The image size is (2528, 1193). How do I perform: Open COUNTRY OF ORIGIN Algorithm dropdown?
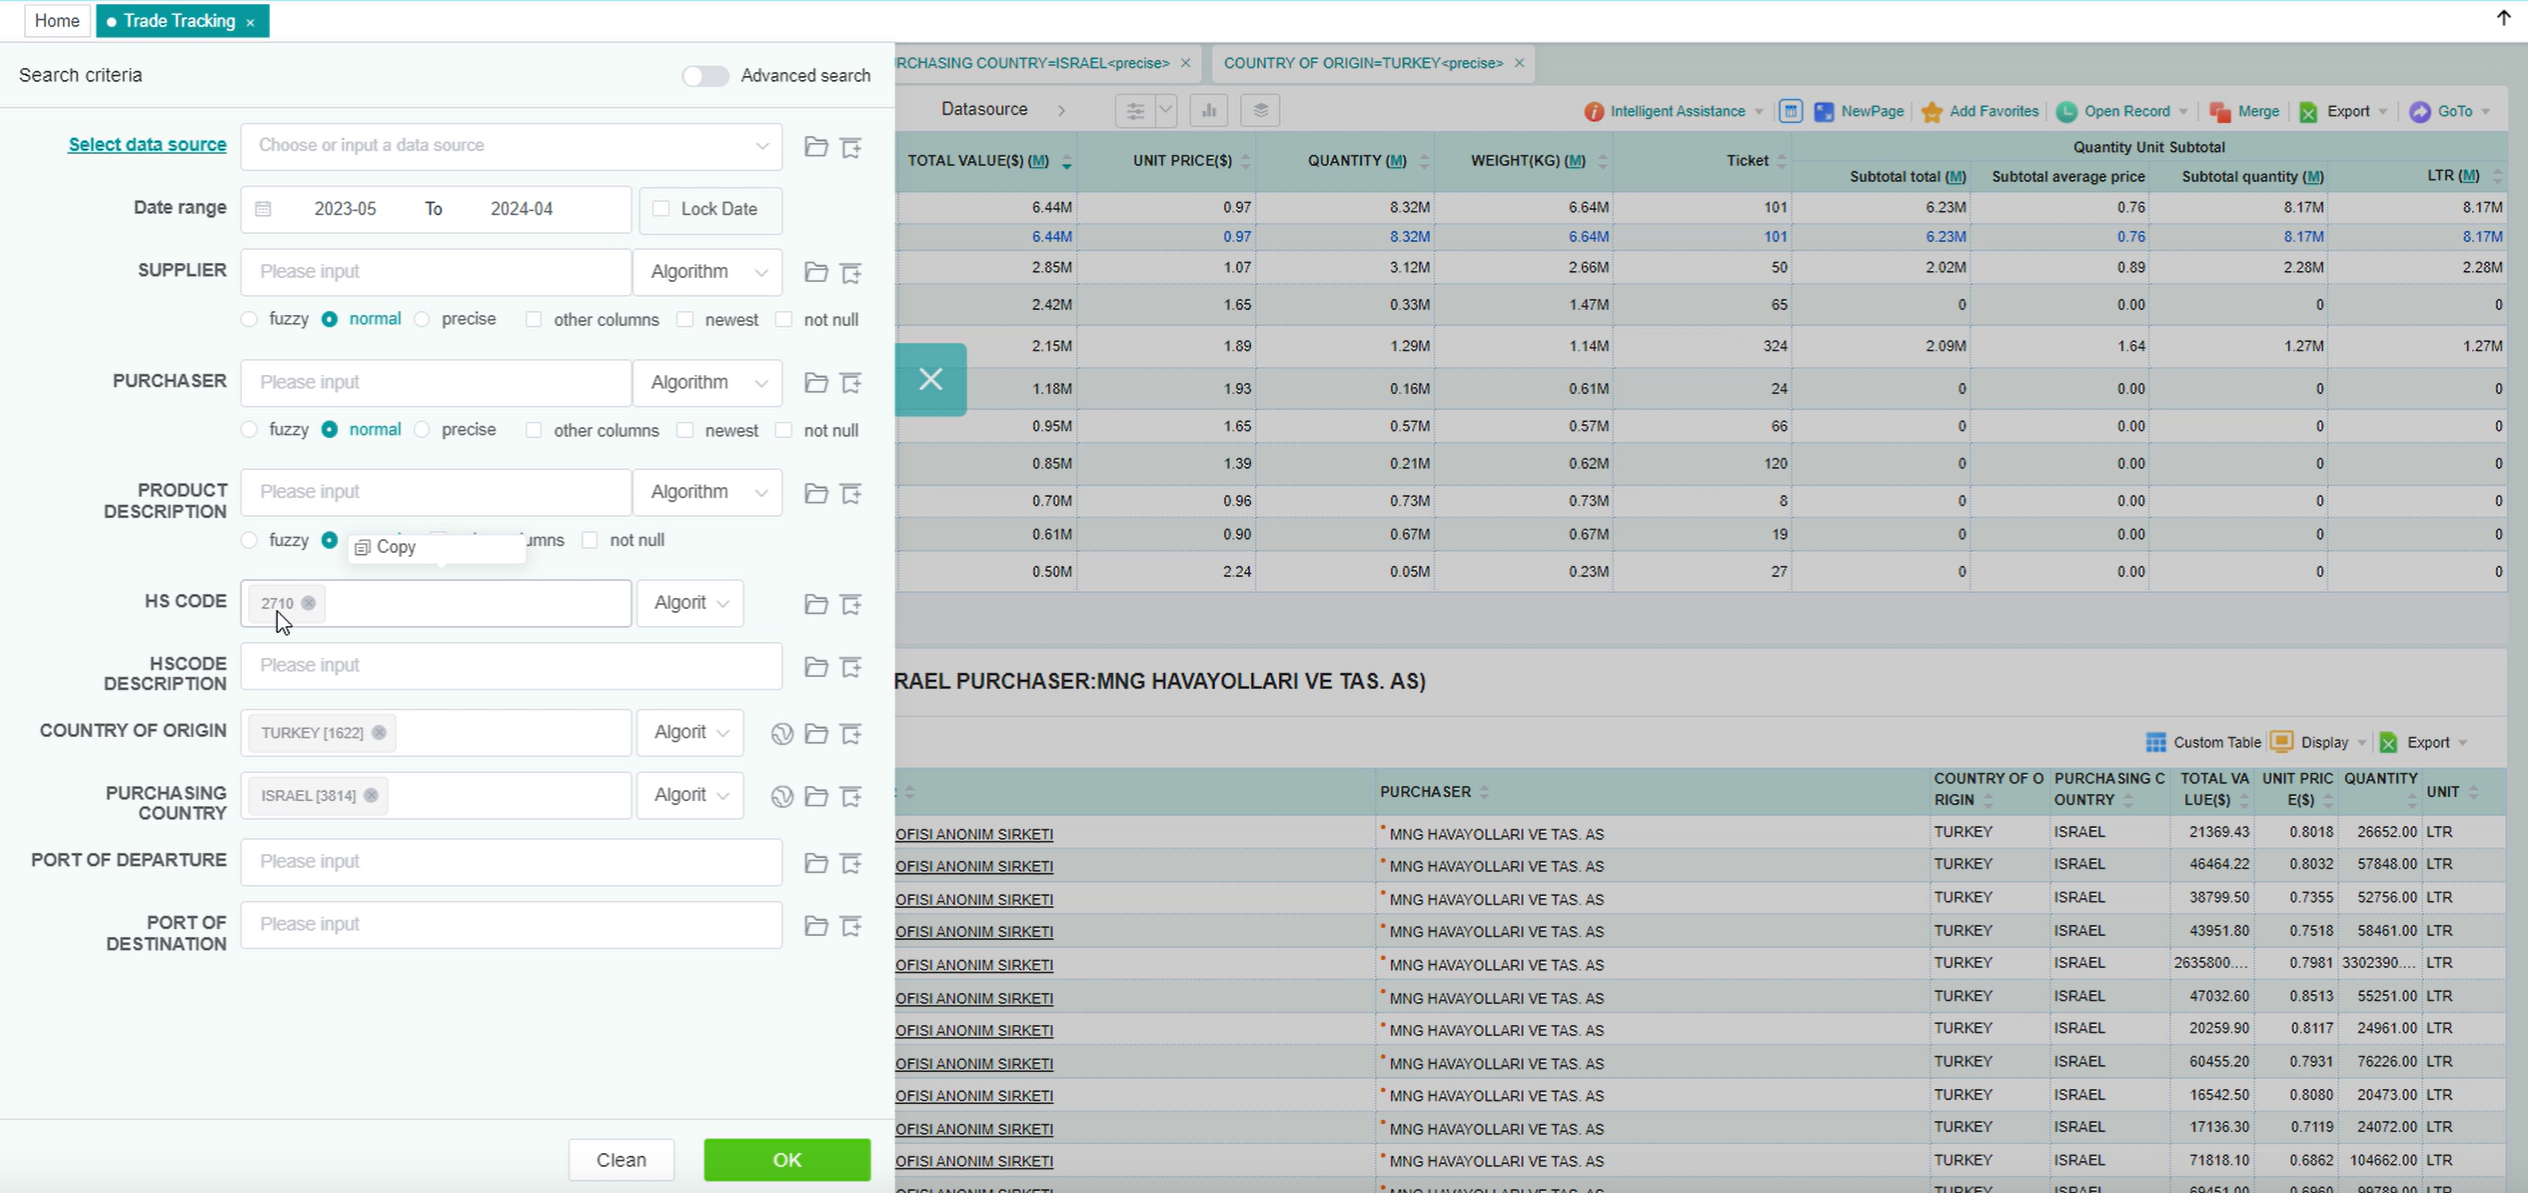[690, 733]
